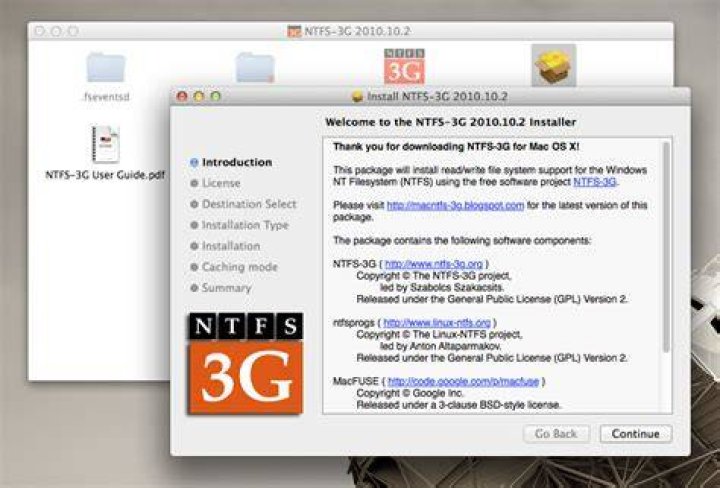Click the NTFS-3G User Guide.pdf file name label
This screenshot has width=720, height=488.
pos(105,175)
